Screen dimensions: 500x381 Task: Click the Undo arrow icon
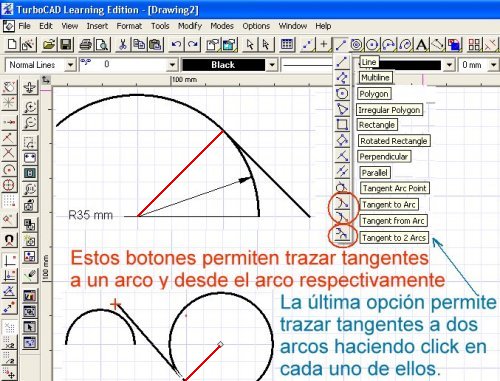point(176,45)
